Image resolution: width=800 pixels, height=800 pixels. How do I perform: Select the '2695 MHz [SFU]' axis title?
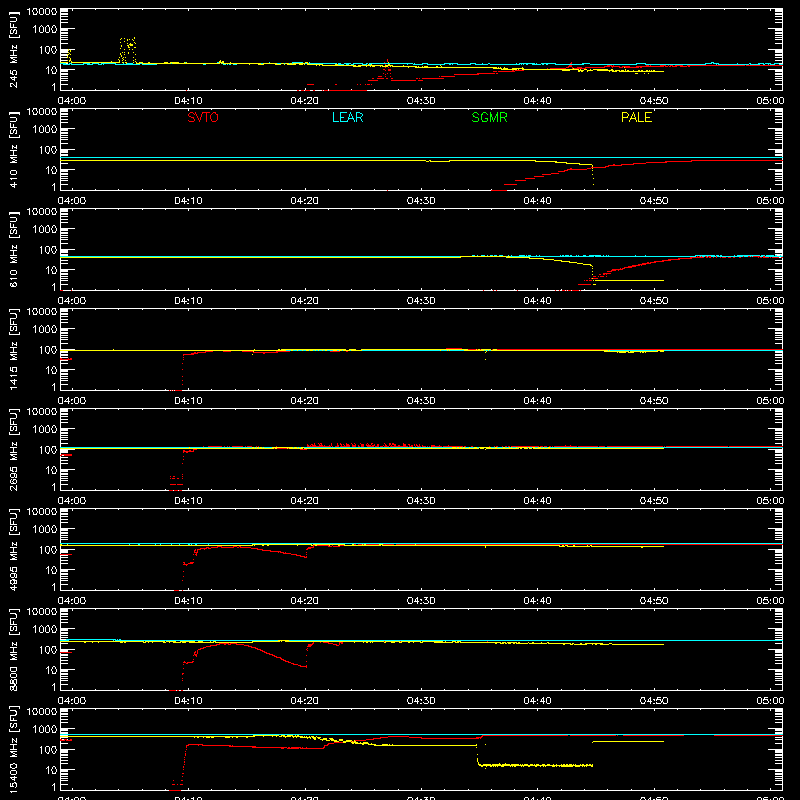13,450
